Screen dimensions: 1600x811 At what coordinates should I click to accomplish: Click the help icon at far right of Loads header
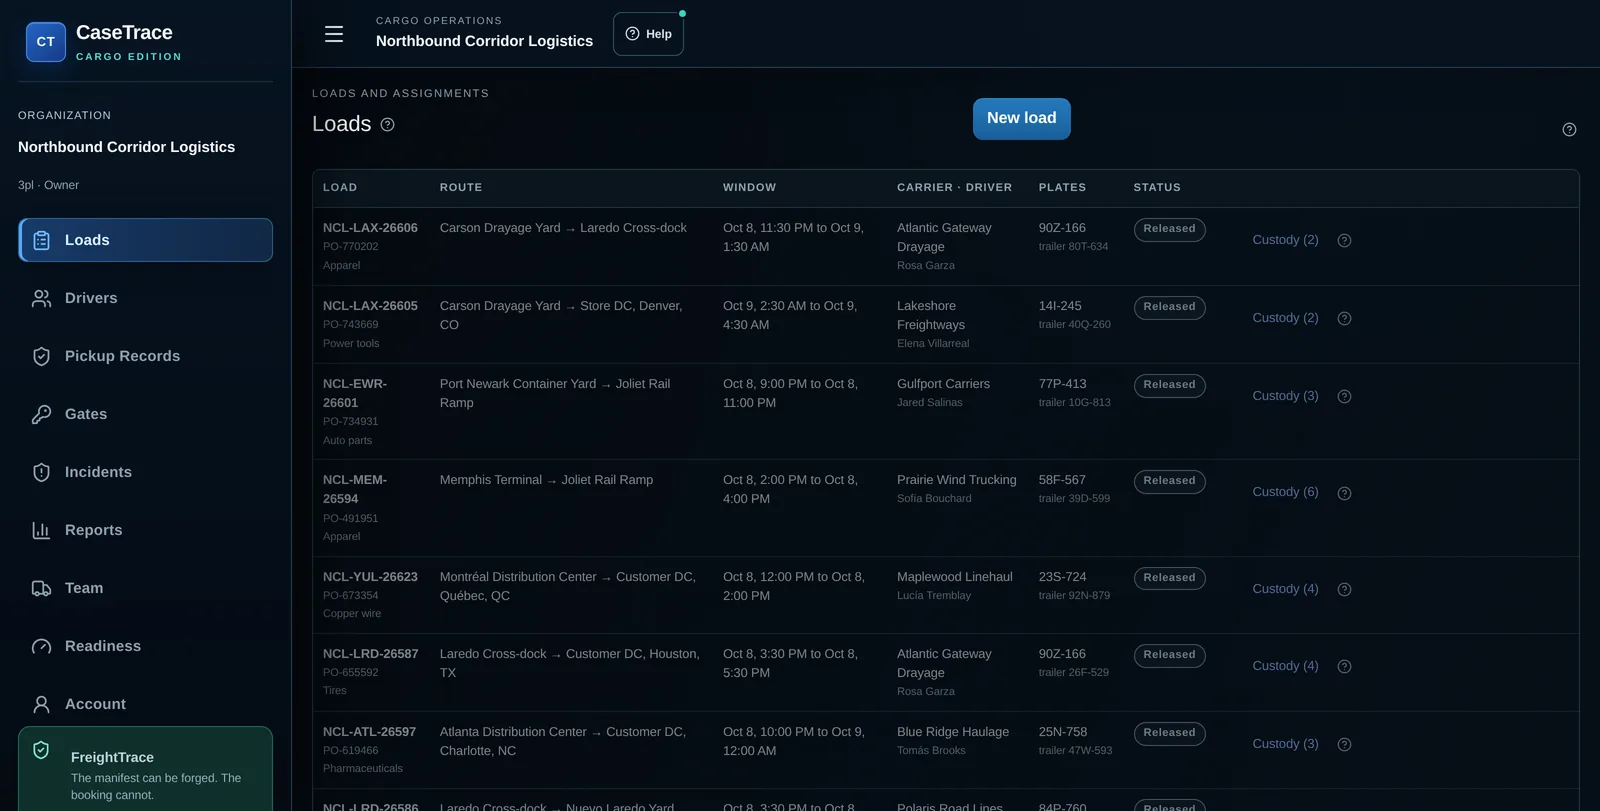pos(1569,129)
